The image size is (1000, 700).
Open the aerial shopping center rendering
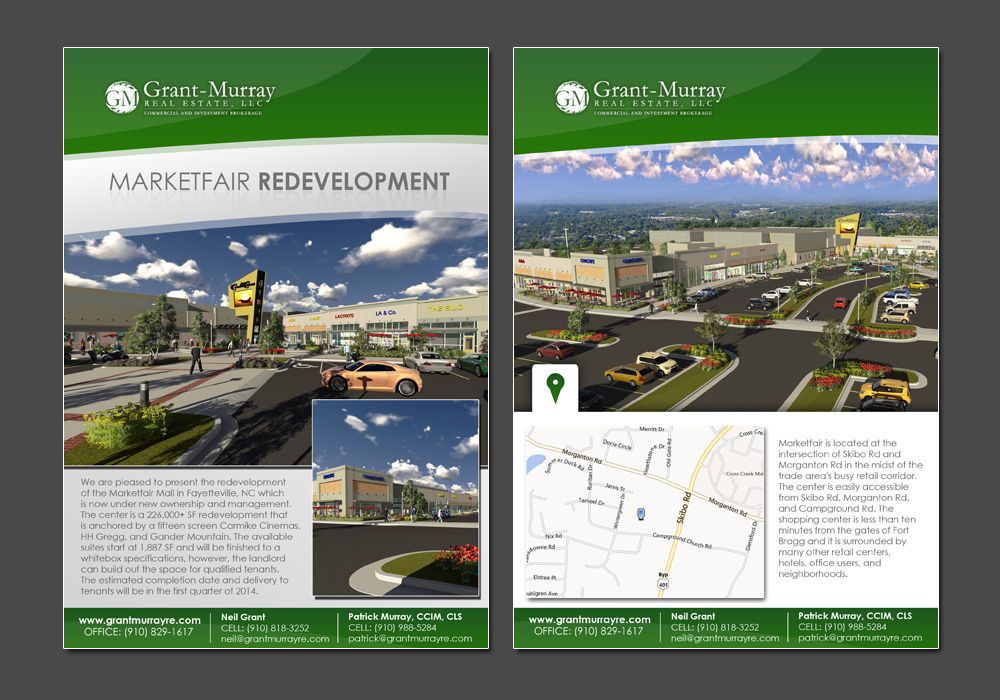coord(726,275)
